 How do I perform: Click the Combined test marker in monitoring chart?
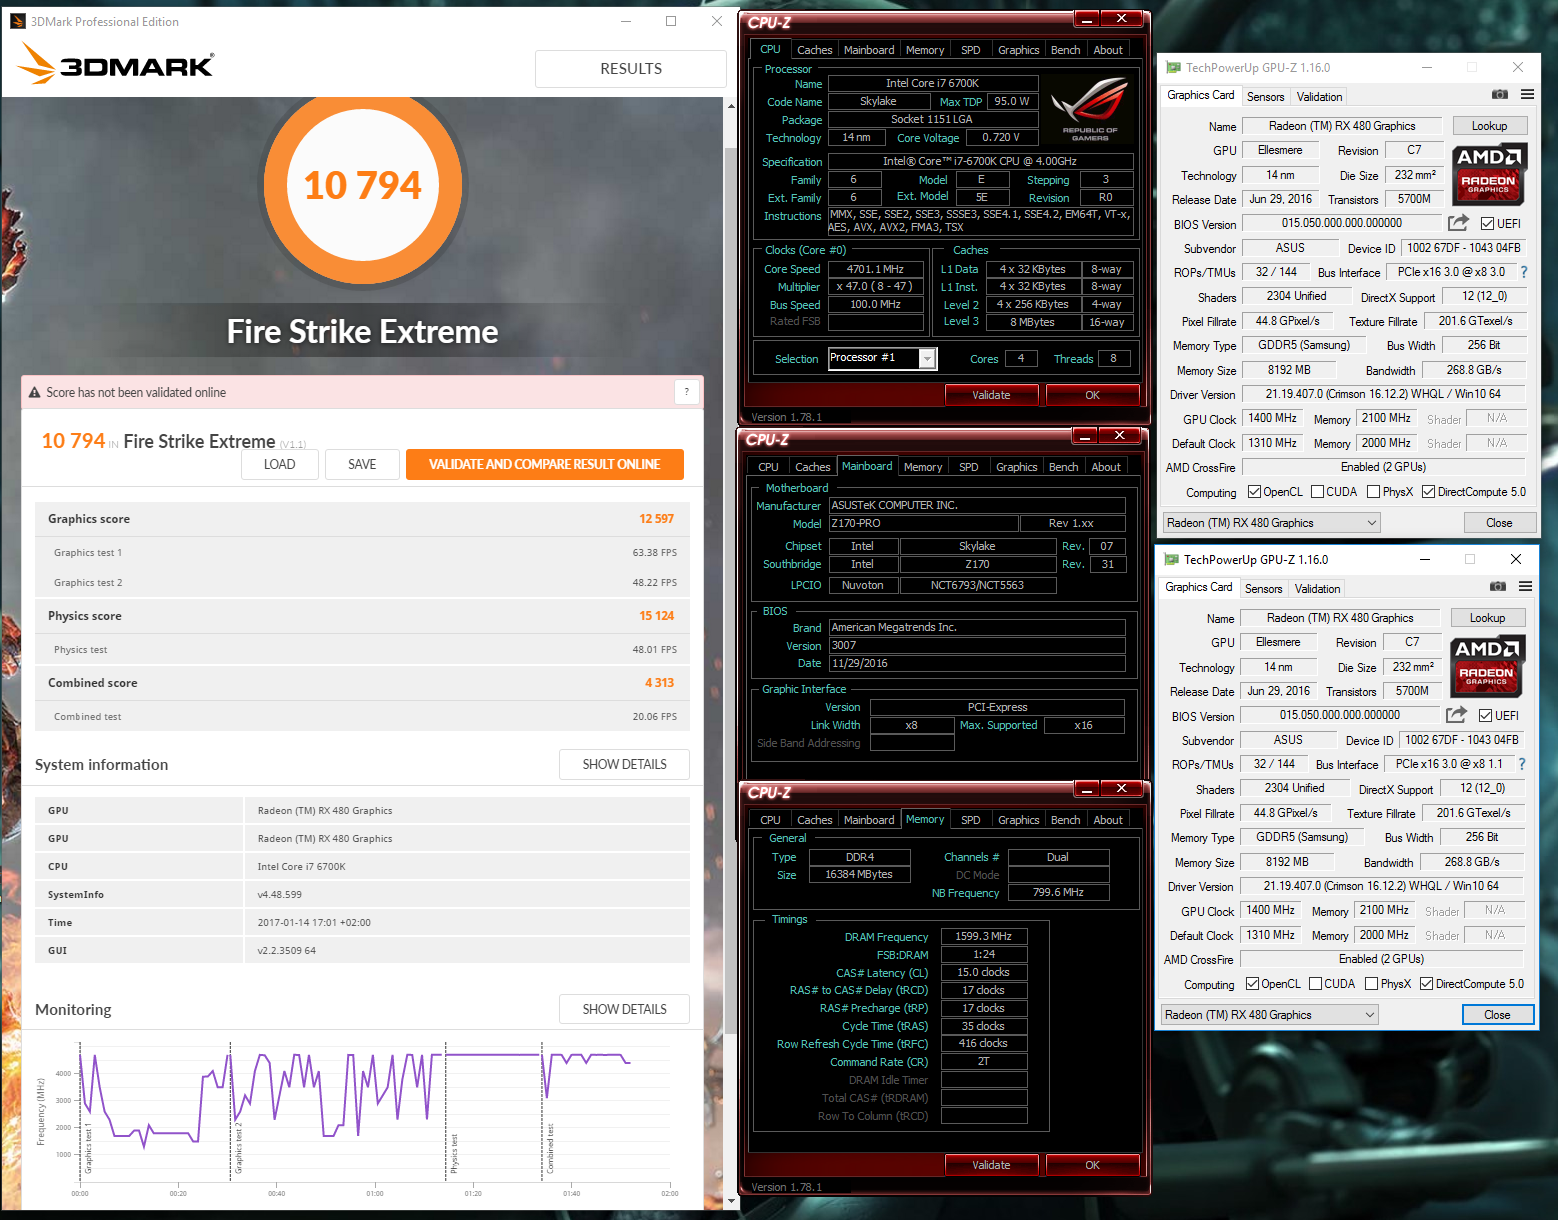pyautogui.click(x=549, y=1148)
